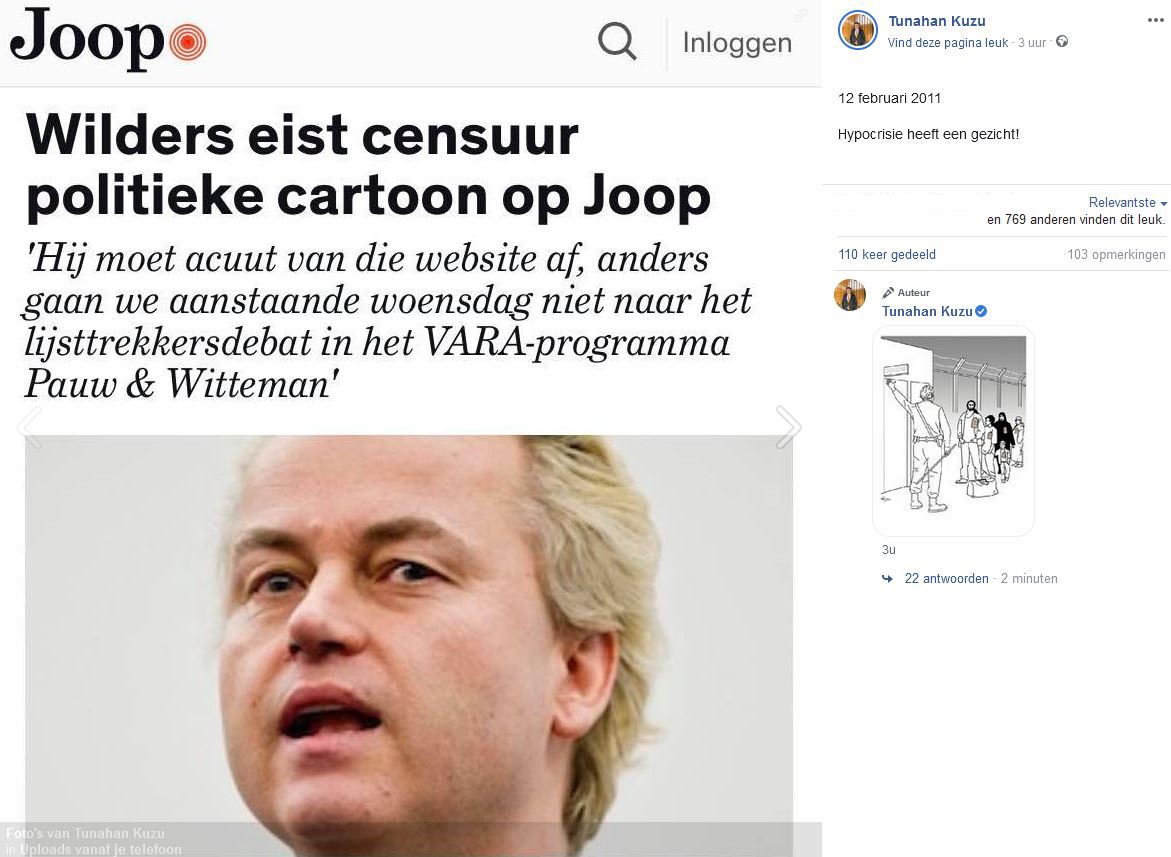Click the search magnifier icon
The width and height of the screenshot is (1171, 857).
617,41
